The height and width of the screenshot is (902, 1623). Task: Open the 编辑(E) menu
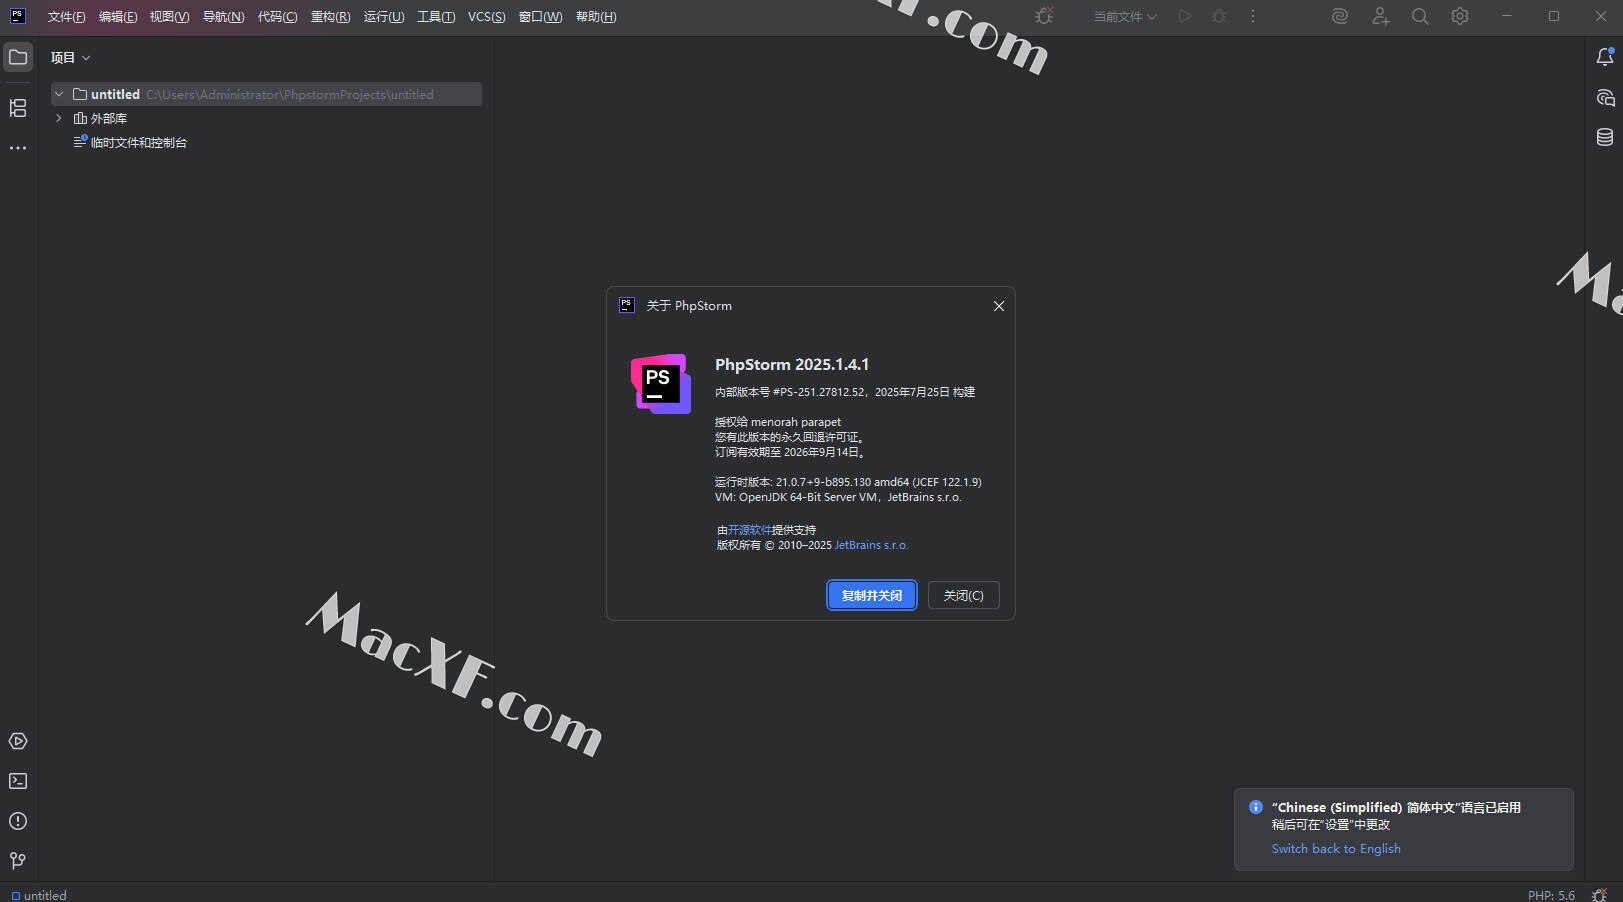coord(118,17)
